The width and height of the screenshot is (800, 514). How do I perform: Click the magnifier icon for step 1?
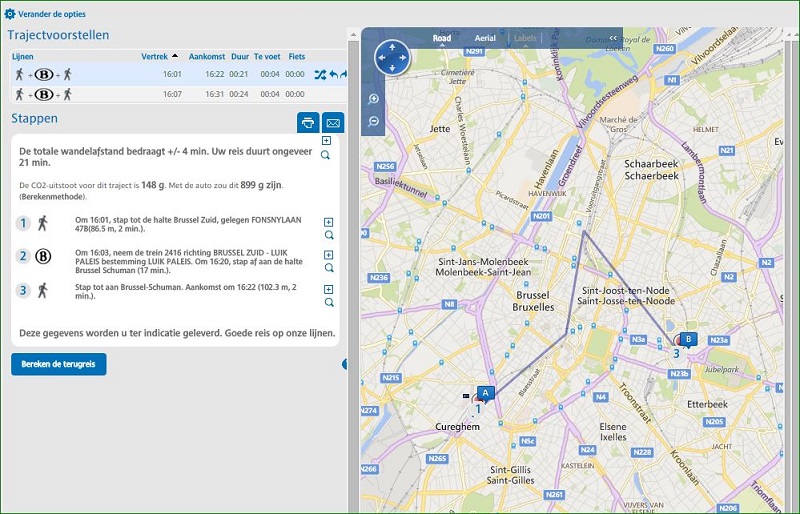click(327, 236)
